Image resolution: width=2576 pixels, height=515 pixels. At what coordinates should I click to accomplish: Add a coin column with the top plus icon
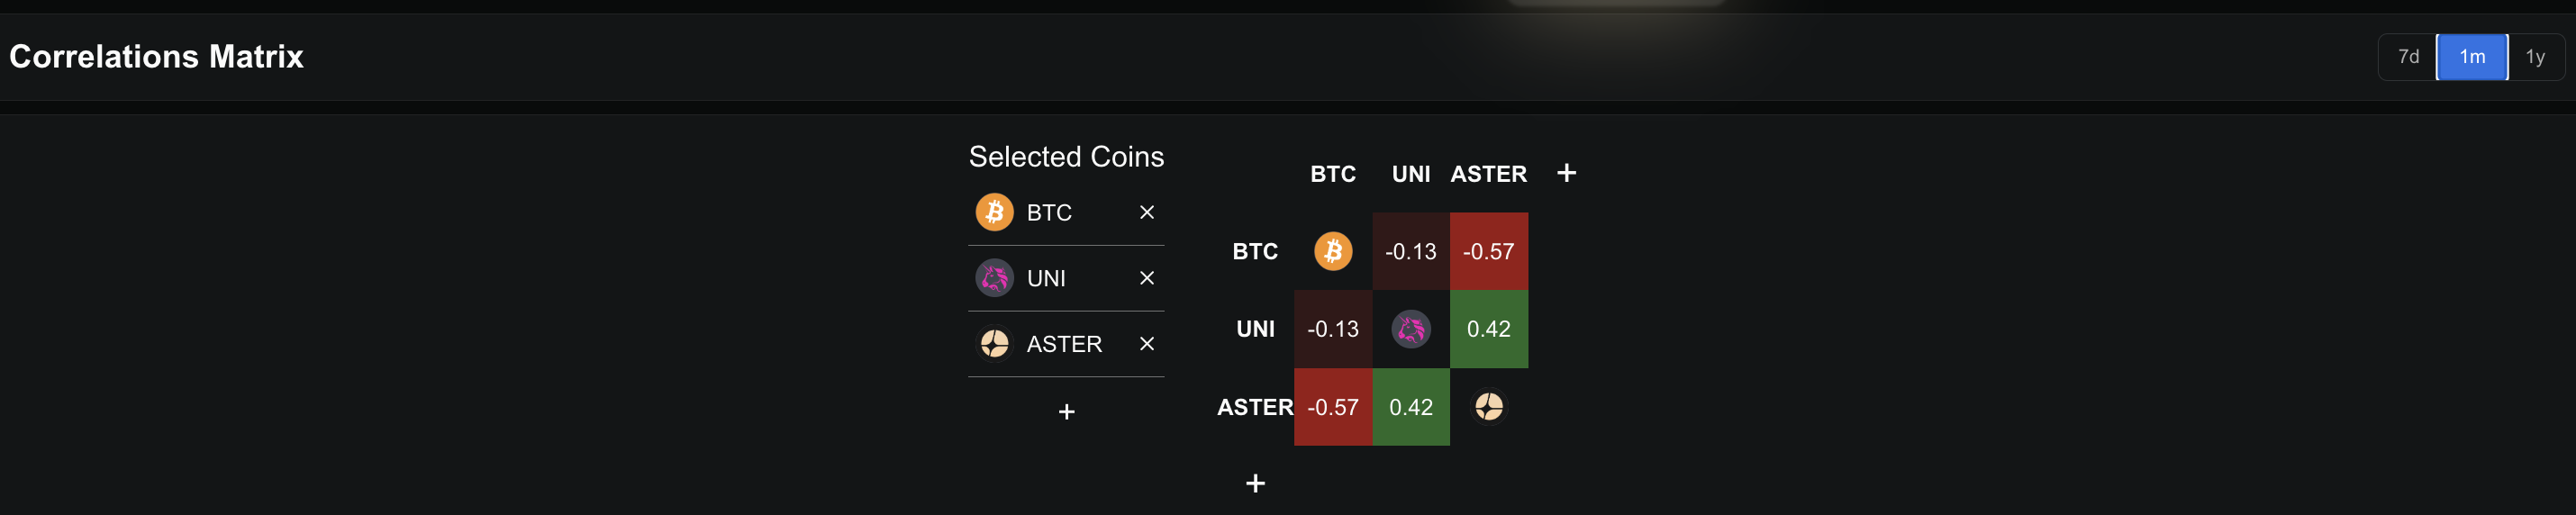(1566, 173)
